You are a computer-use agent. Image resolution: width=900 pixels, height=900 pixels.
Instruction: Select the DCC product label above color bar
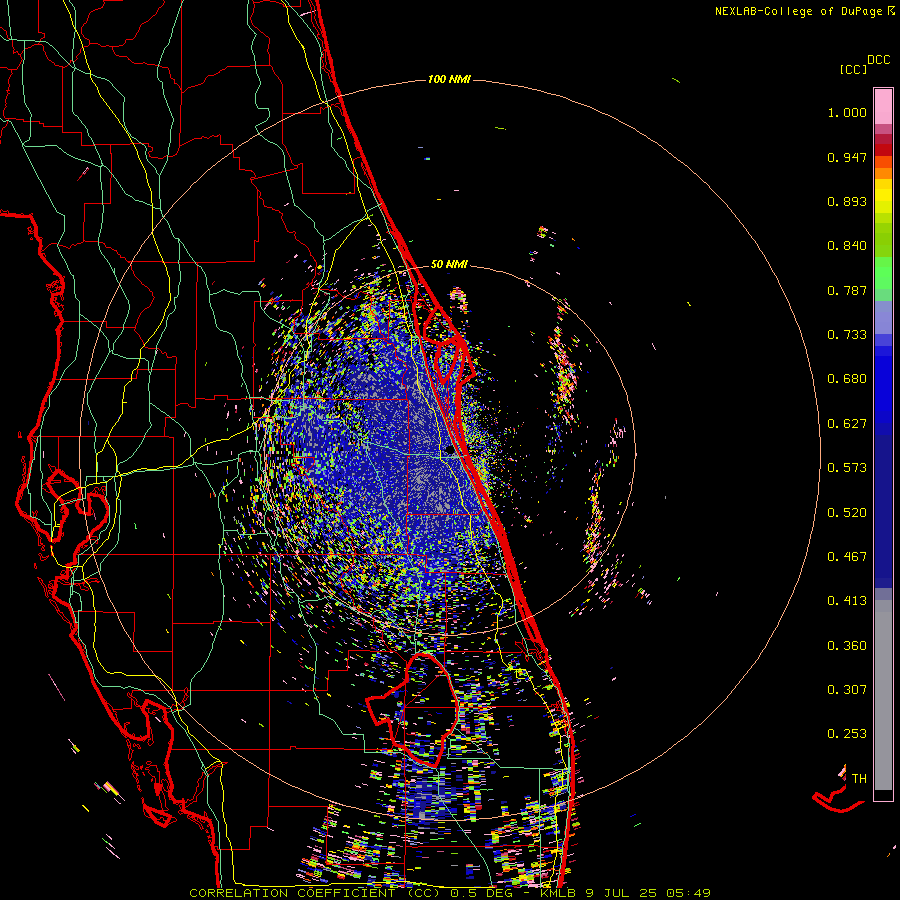[879, 60]
